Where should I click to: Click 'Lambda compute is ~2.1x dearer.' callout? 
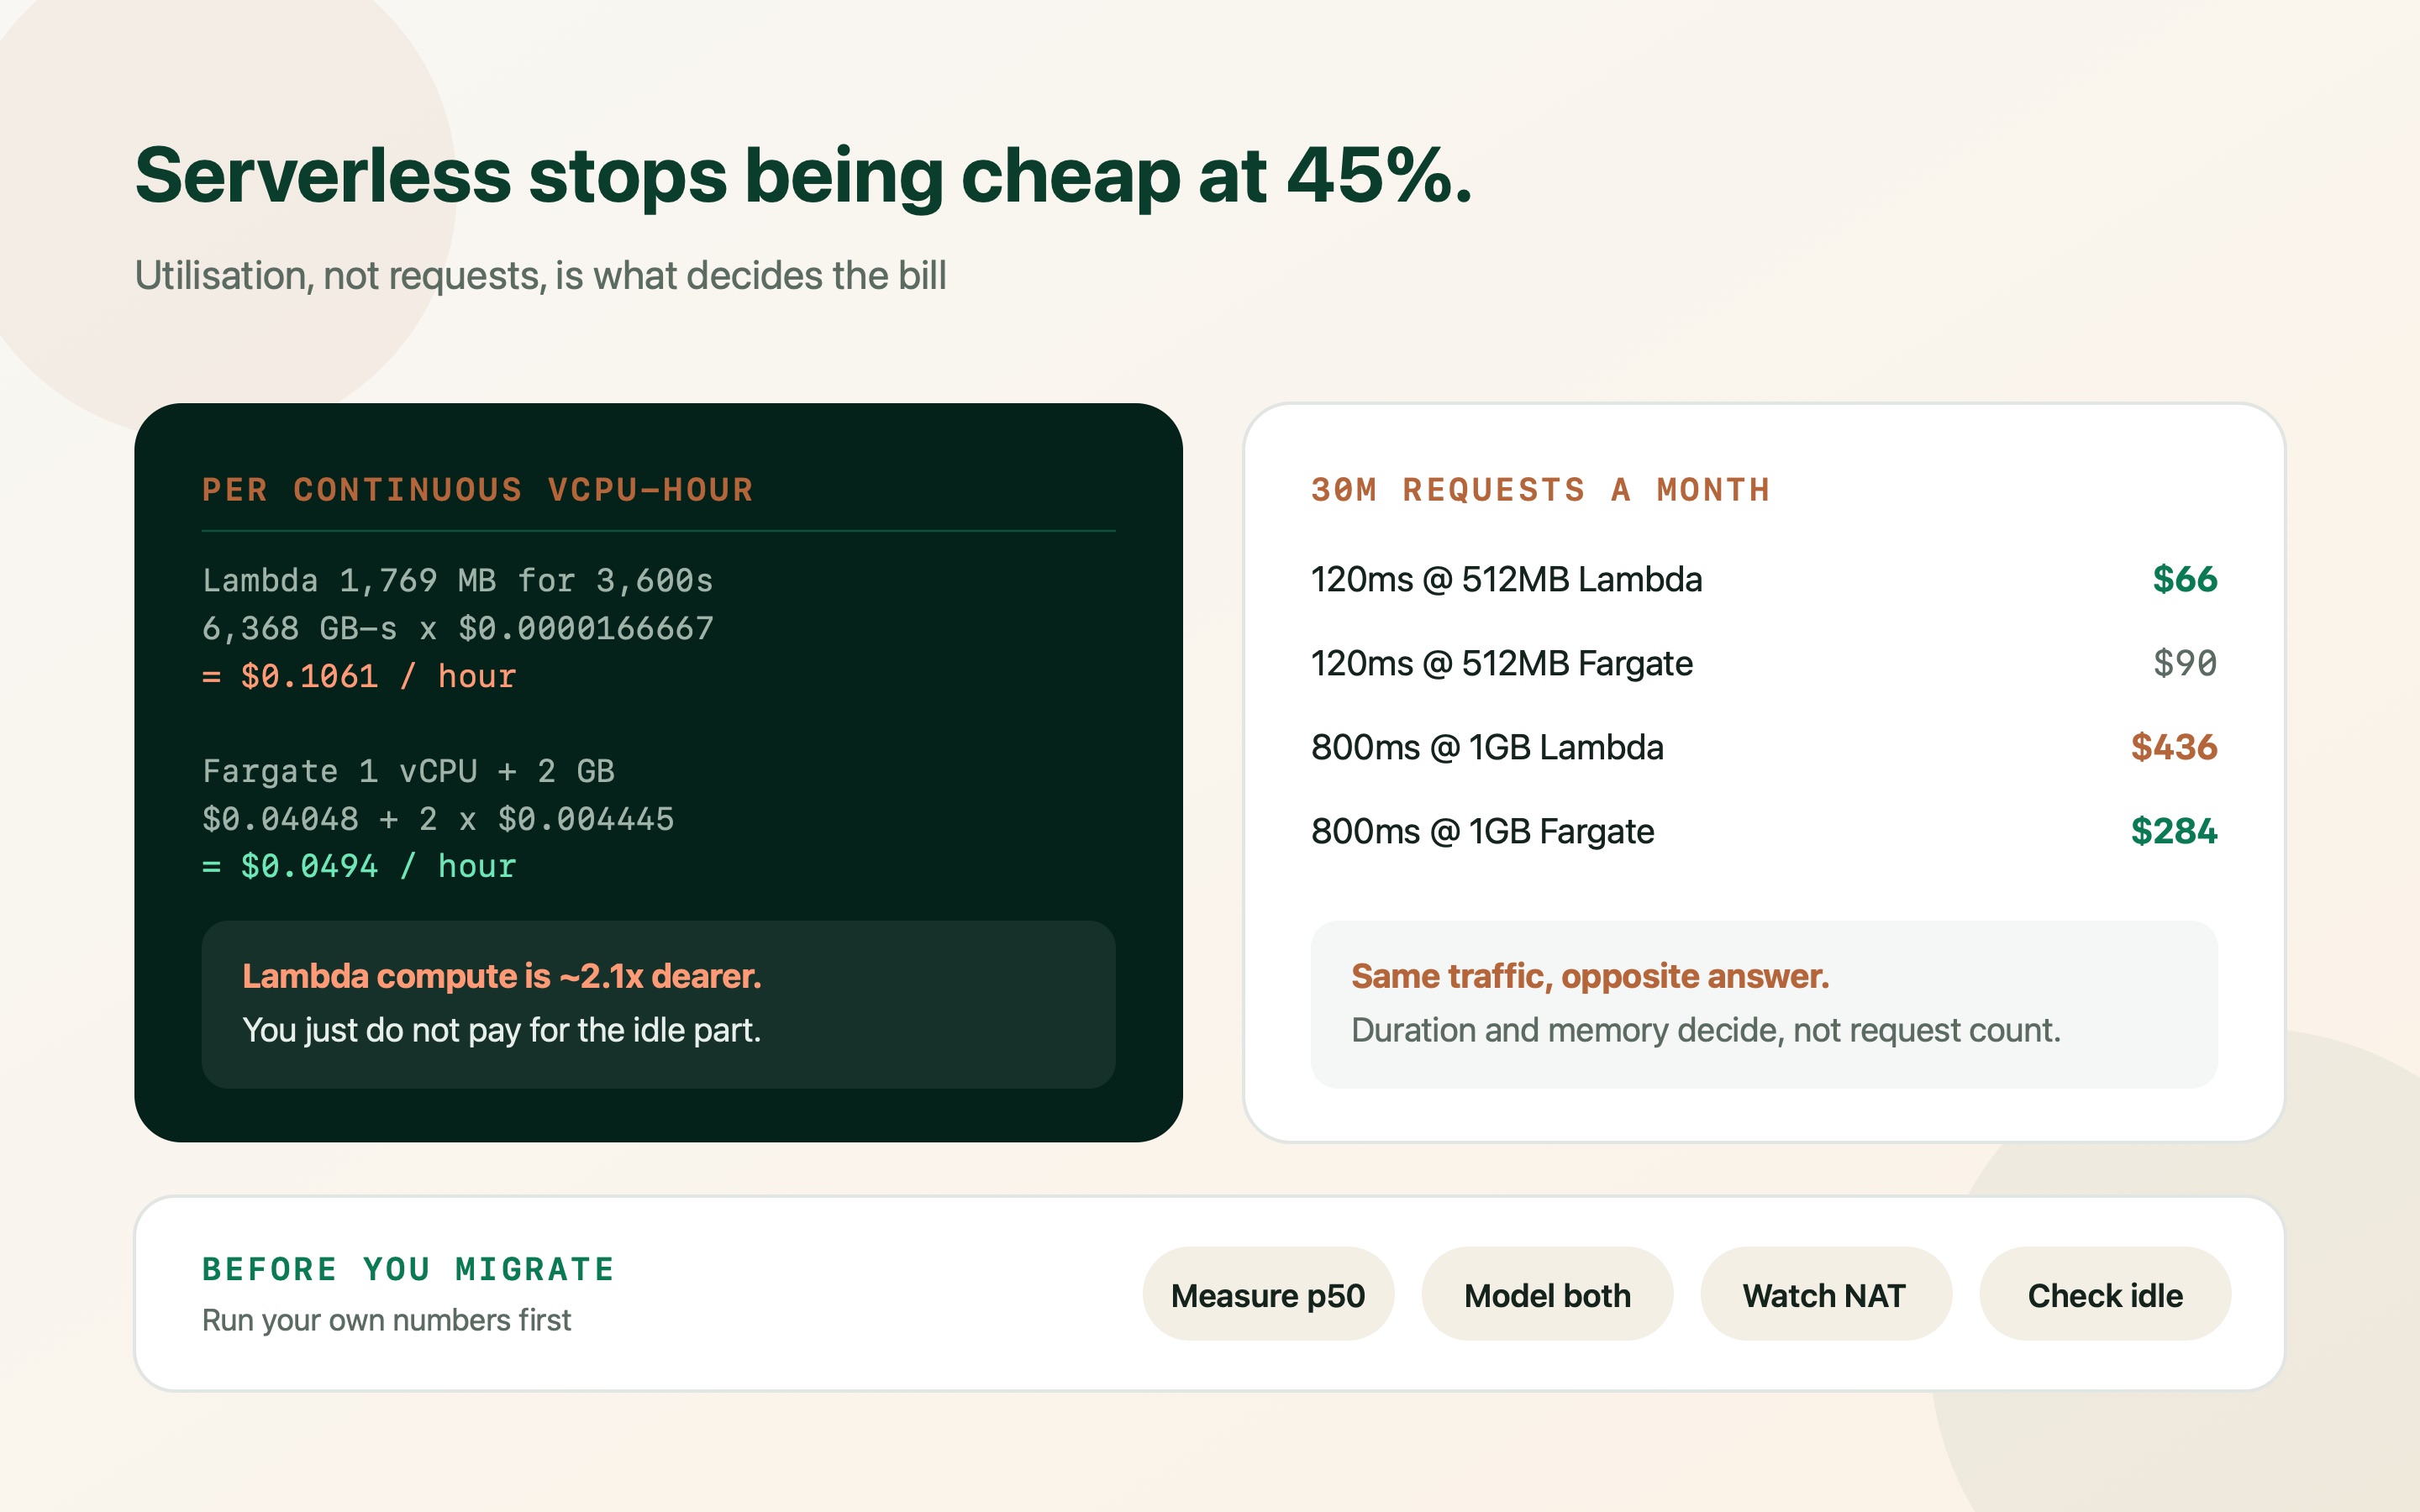click(x=502, y=976)
